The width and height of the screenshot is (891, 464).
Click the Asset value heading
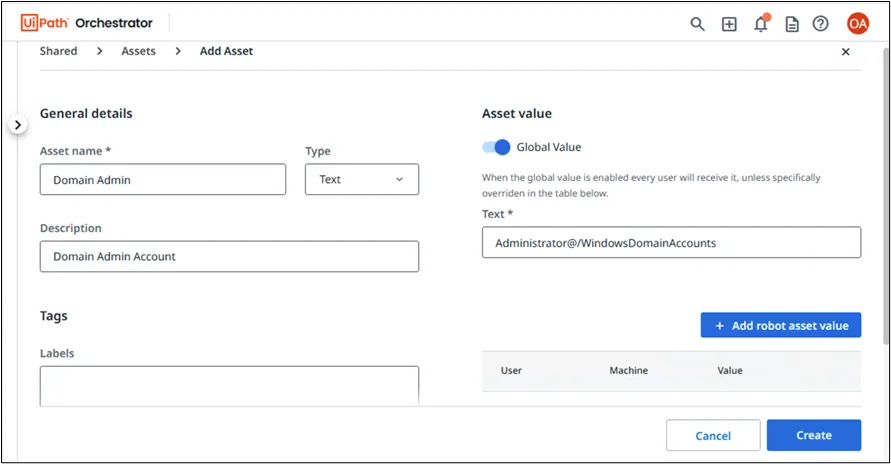tap(517, 114)
